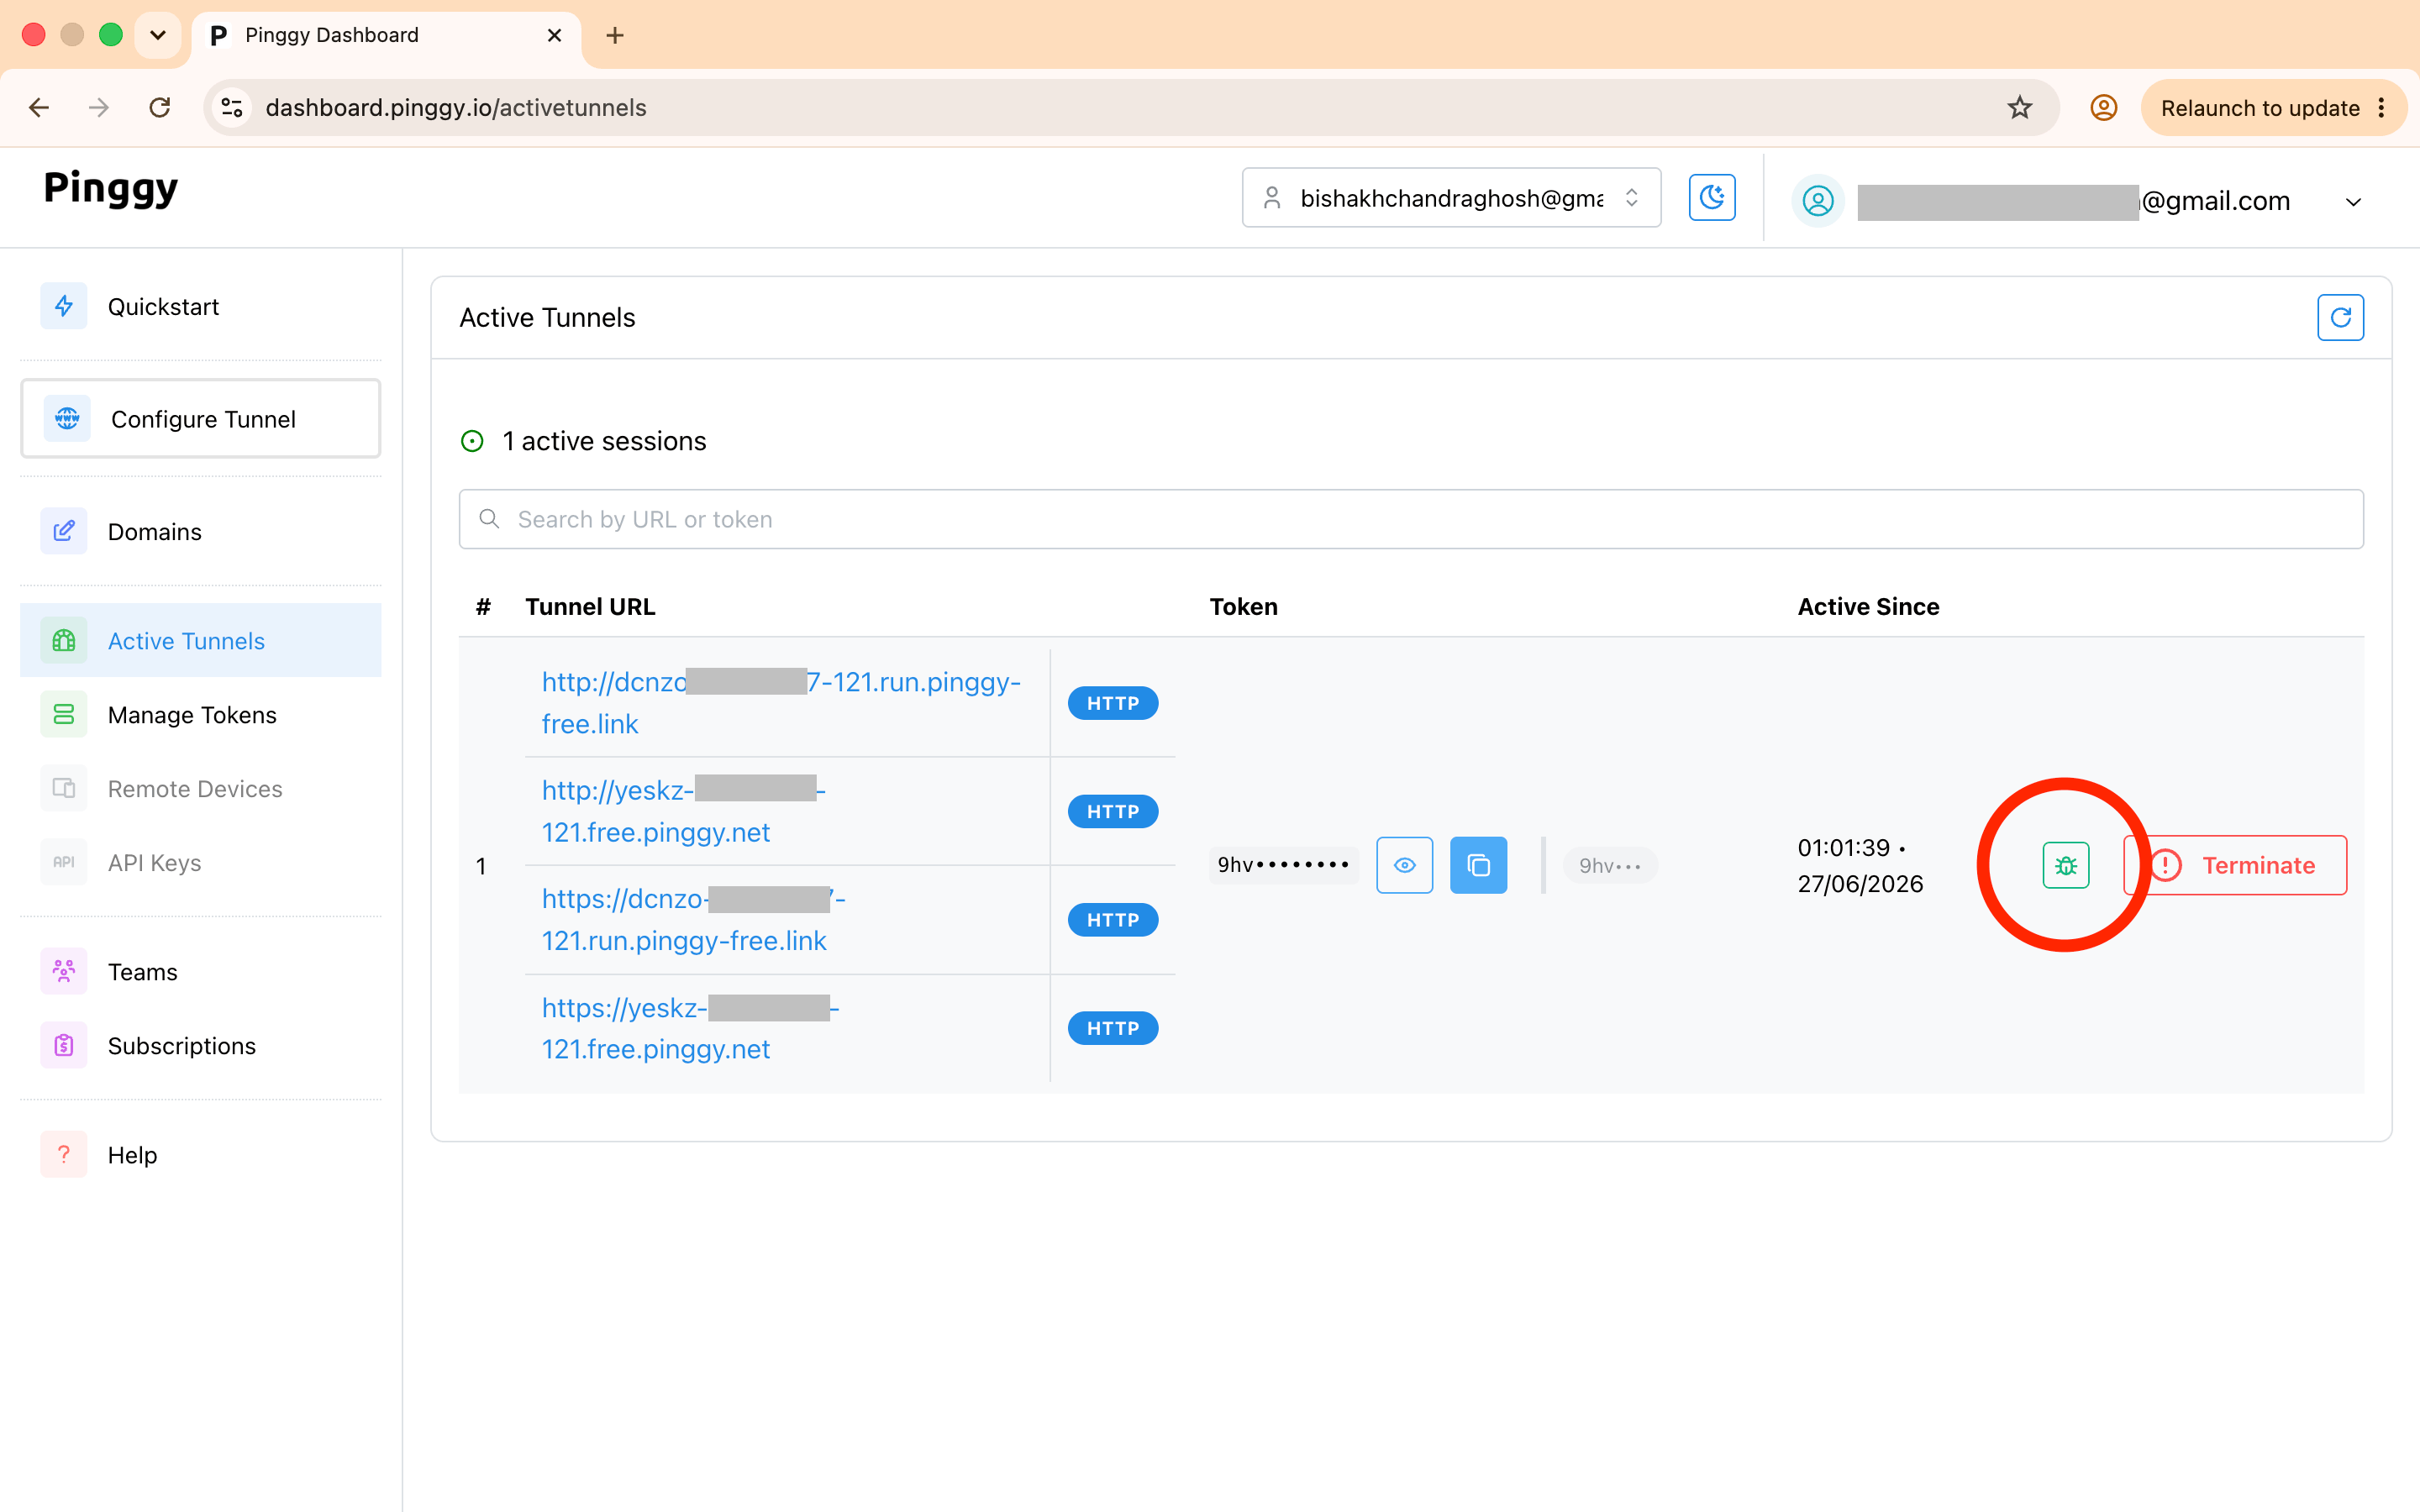Click the address bar URL
This screenshot has height=1512, width=2420.
point(456,108)
